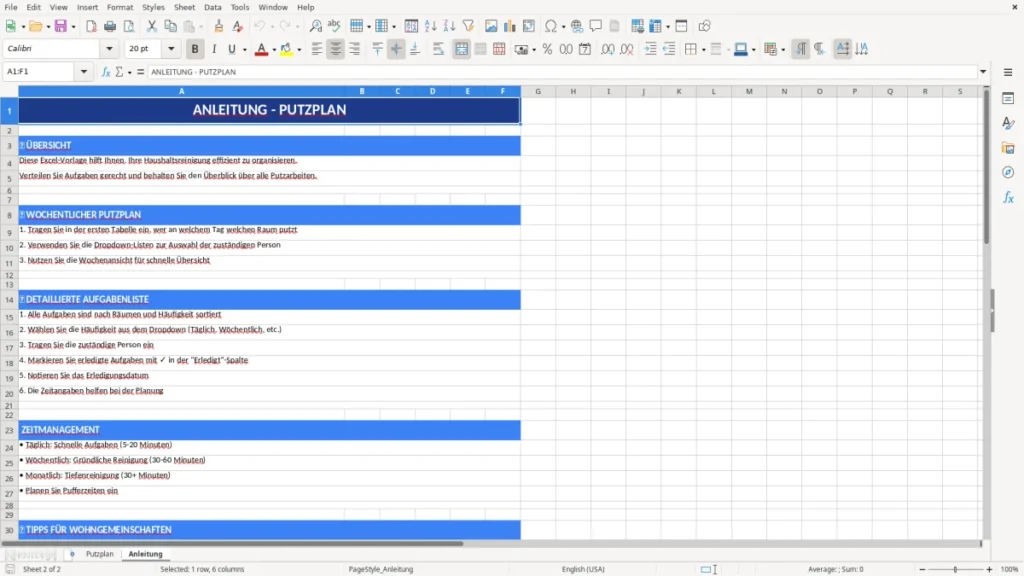
Task: Apply the red font color
Action: coord(261,49)
